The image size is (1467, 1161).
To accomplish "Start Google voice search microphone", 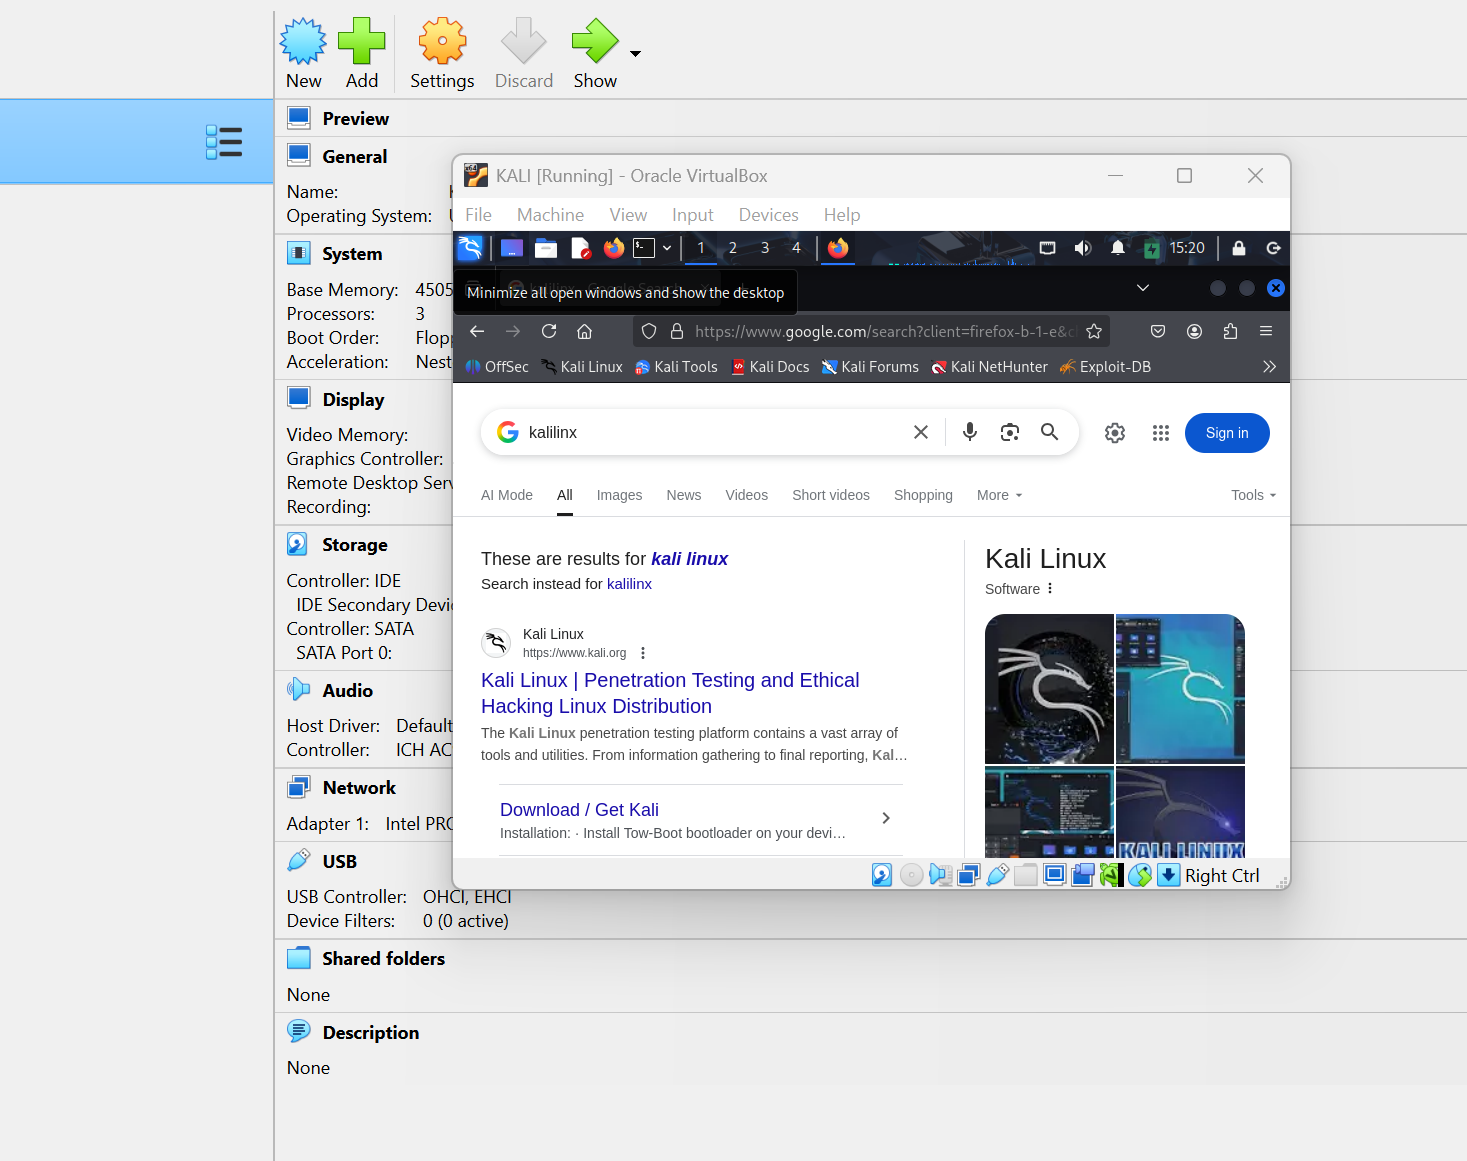I will click(970, 432).
